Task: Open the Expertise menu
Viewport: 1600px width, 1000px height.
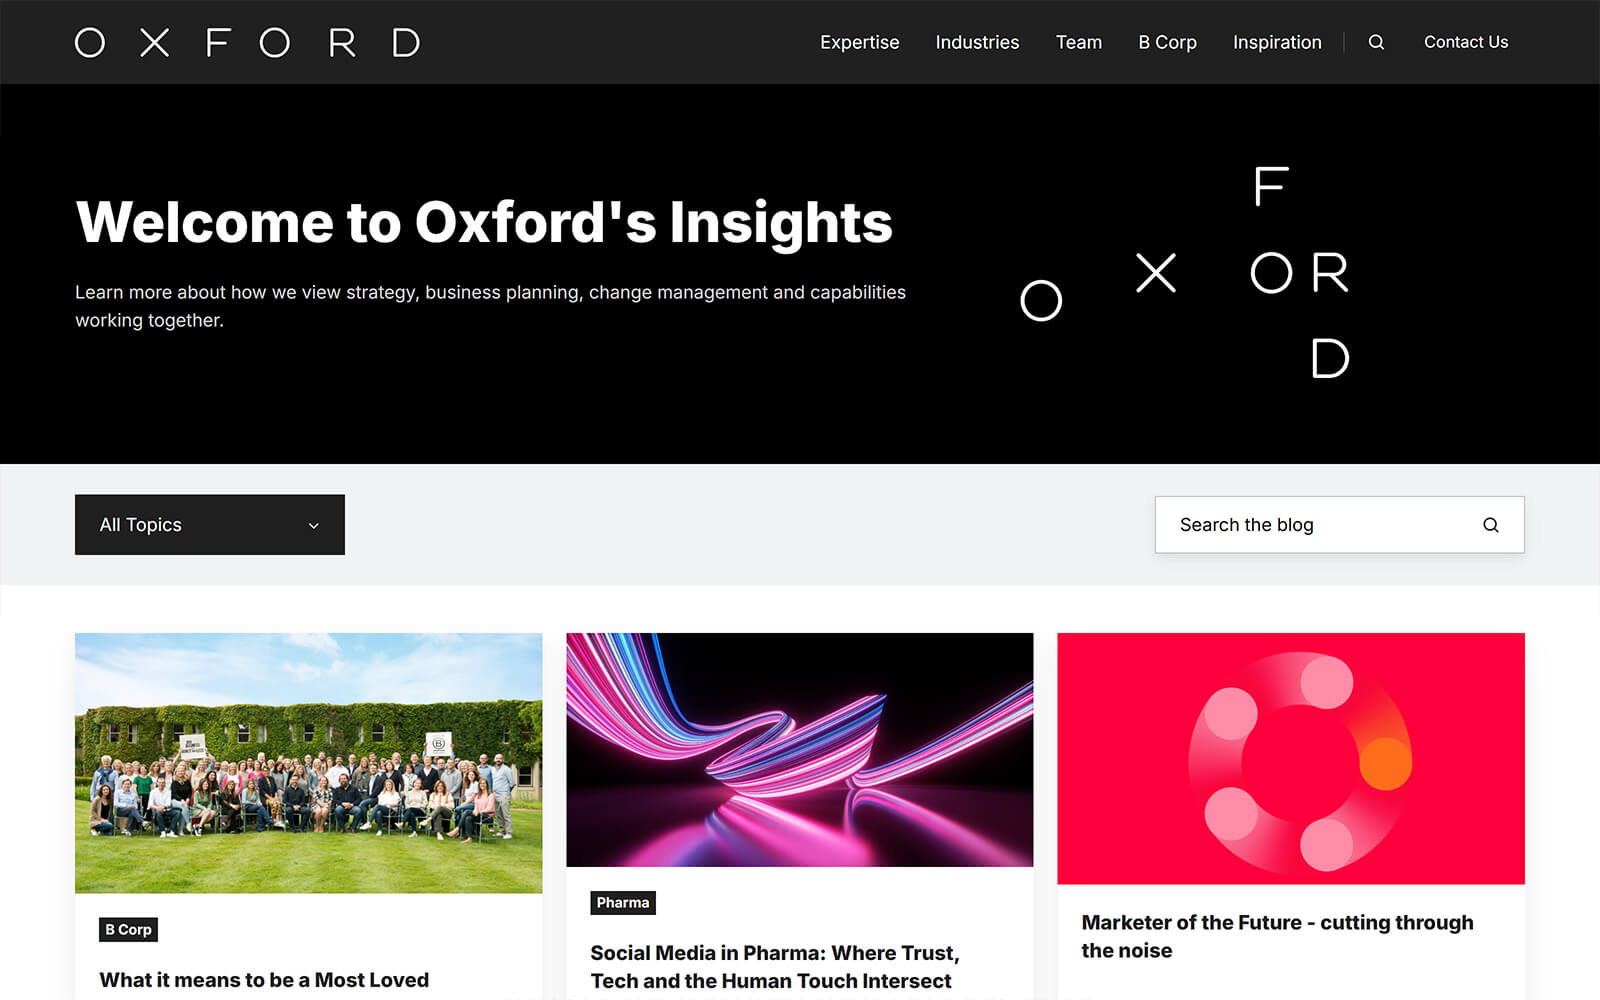Action: tap(859, 42)
